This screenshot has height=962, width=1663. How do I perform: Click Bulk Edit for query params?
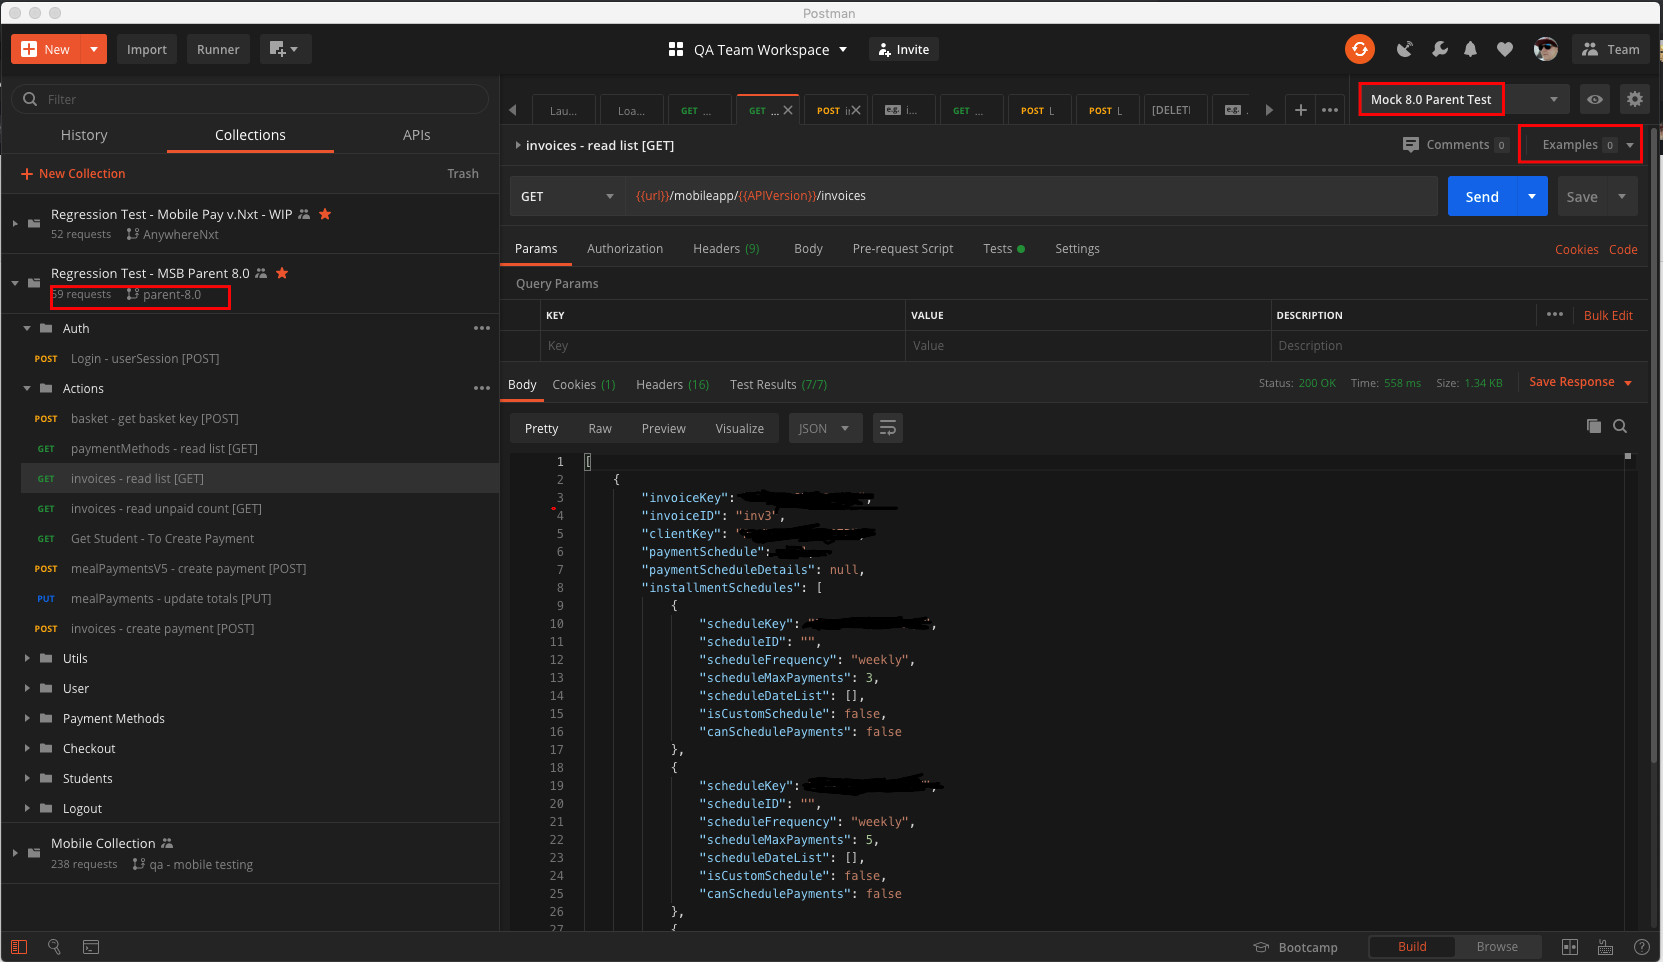pyautogui.click(x=1608, y=315)
